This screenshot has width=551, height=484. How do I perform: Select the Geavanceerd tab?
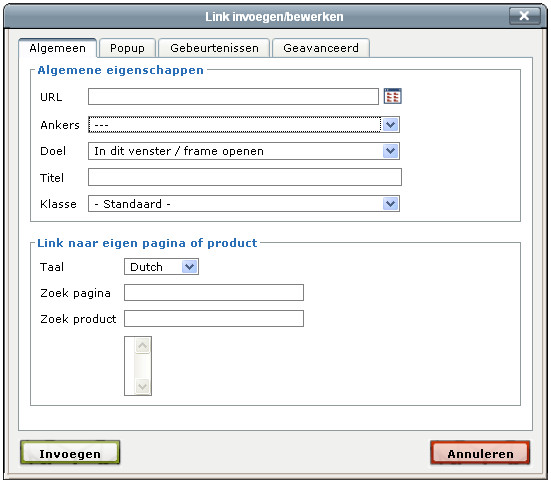pos(321,48)
